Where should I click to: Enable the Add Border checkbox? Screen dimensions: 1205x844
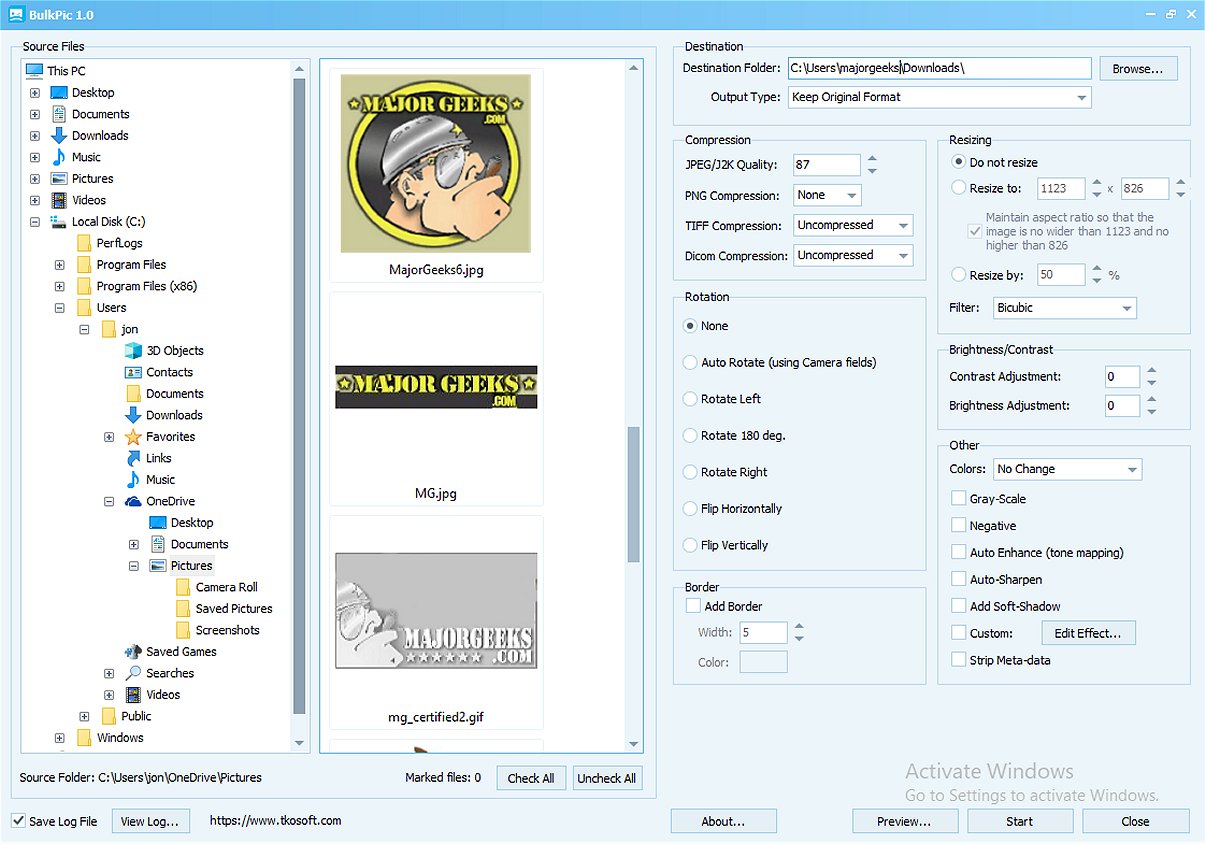tap(693, 606)
